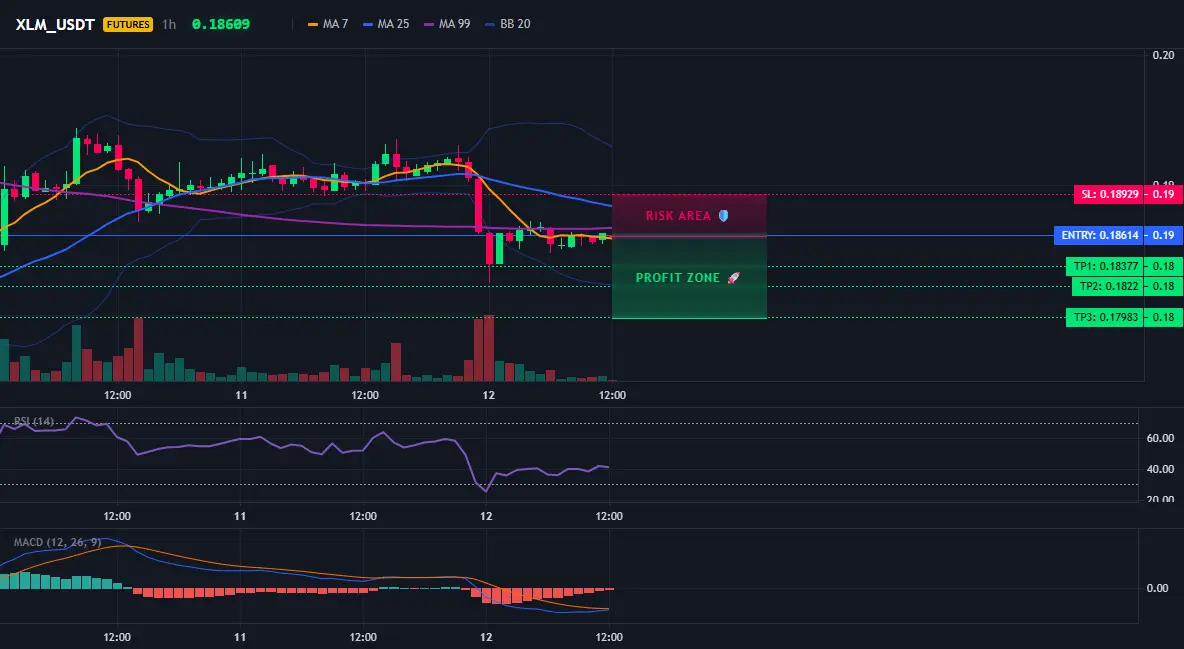Click the SL: 0.18929 price label
Screen dimensions: 1184x649
1109,194
